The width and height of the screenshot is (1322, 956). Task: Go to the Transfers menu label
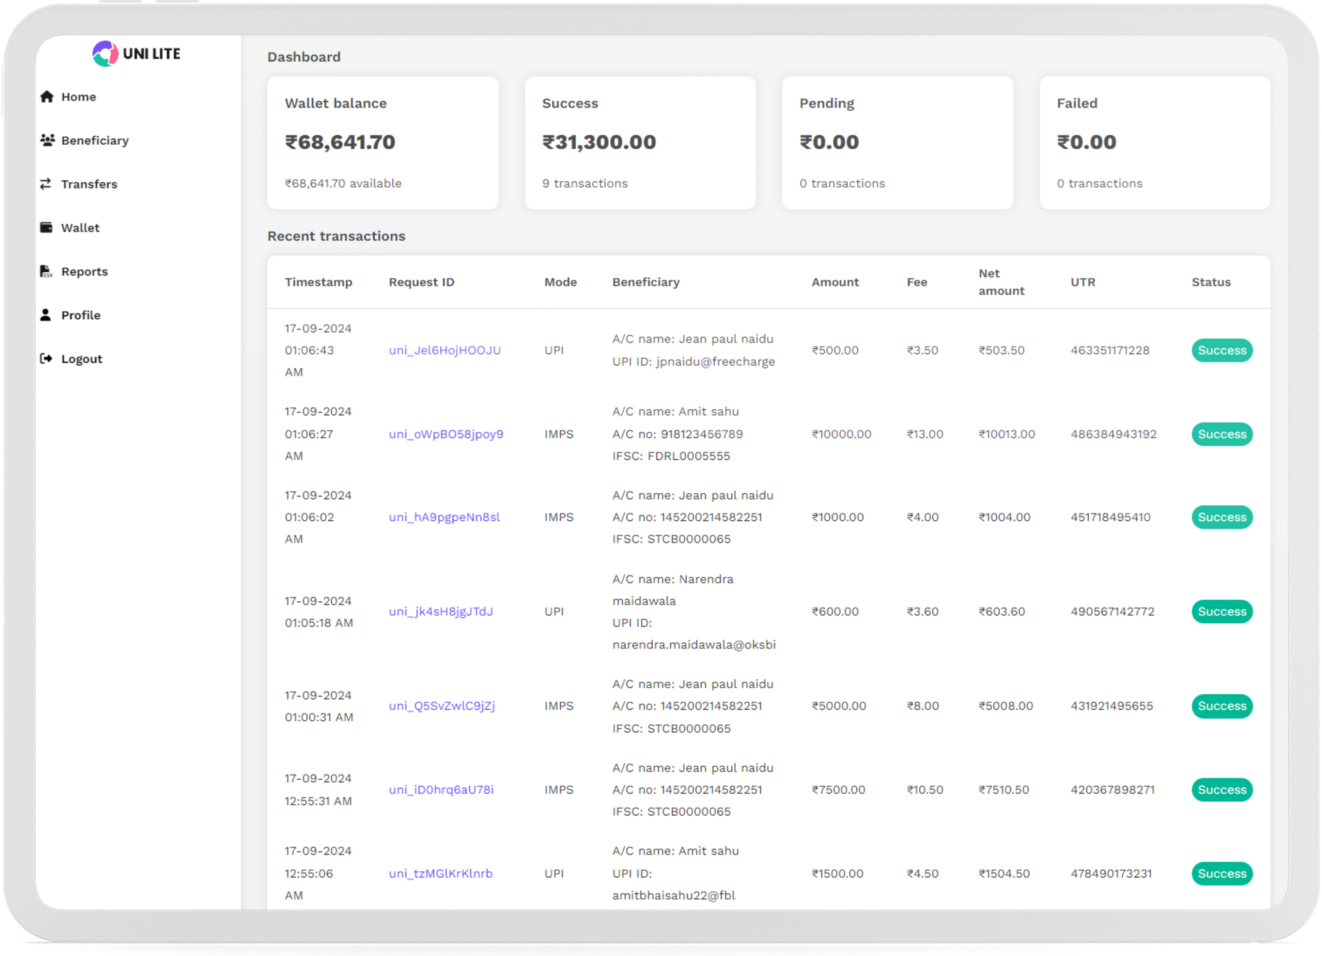89,184
